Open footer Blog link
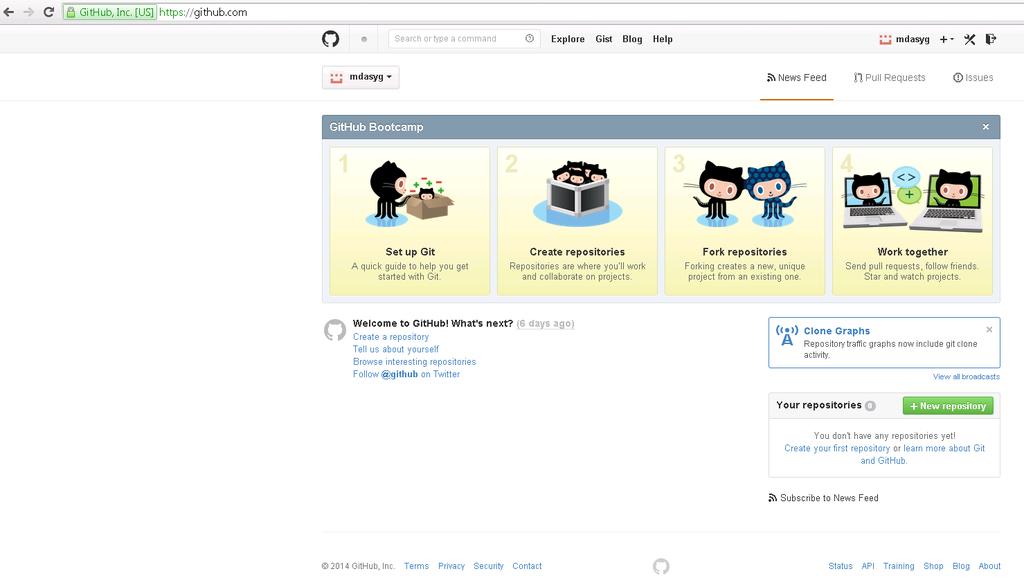 (x=961, y=566)
